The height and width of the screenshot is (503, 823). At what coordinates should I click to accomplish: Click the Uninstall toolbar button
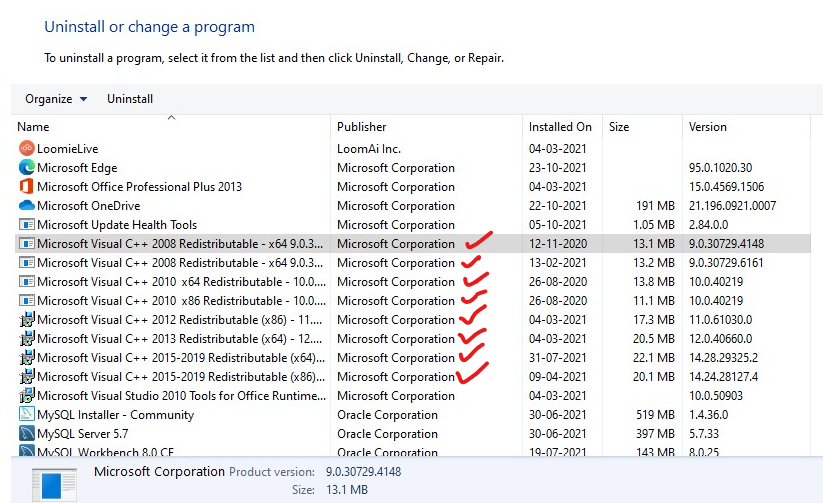pyautogui.click(x=130, y=99)
